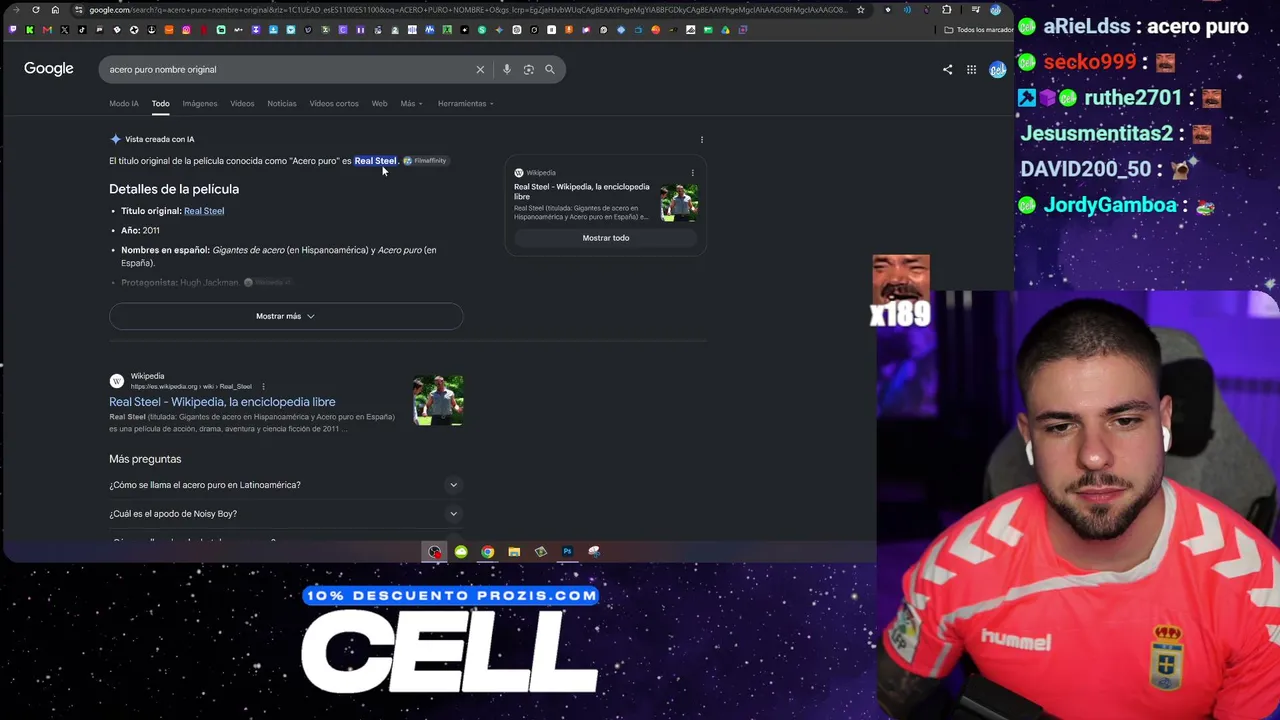
Task: Click the thumbnail in the Wikipedia source card
Action: [x=679, y=201]
